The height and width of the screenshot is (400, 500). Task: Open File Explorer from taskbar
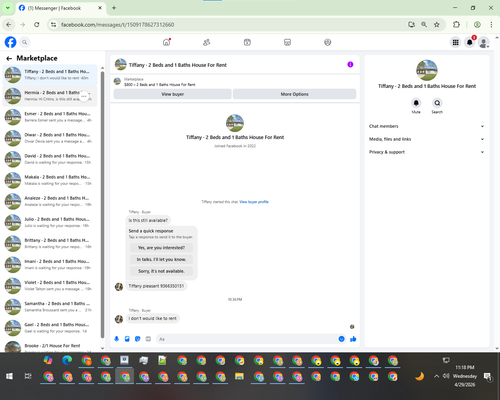pyautogui.click(x=239, y=377)
